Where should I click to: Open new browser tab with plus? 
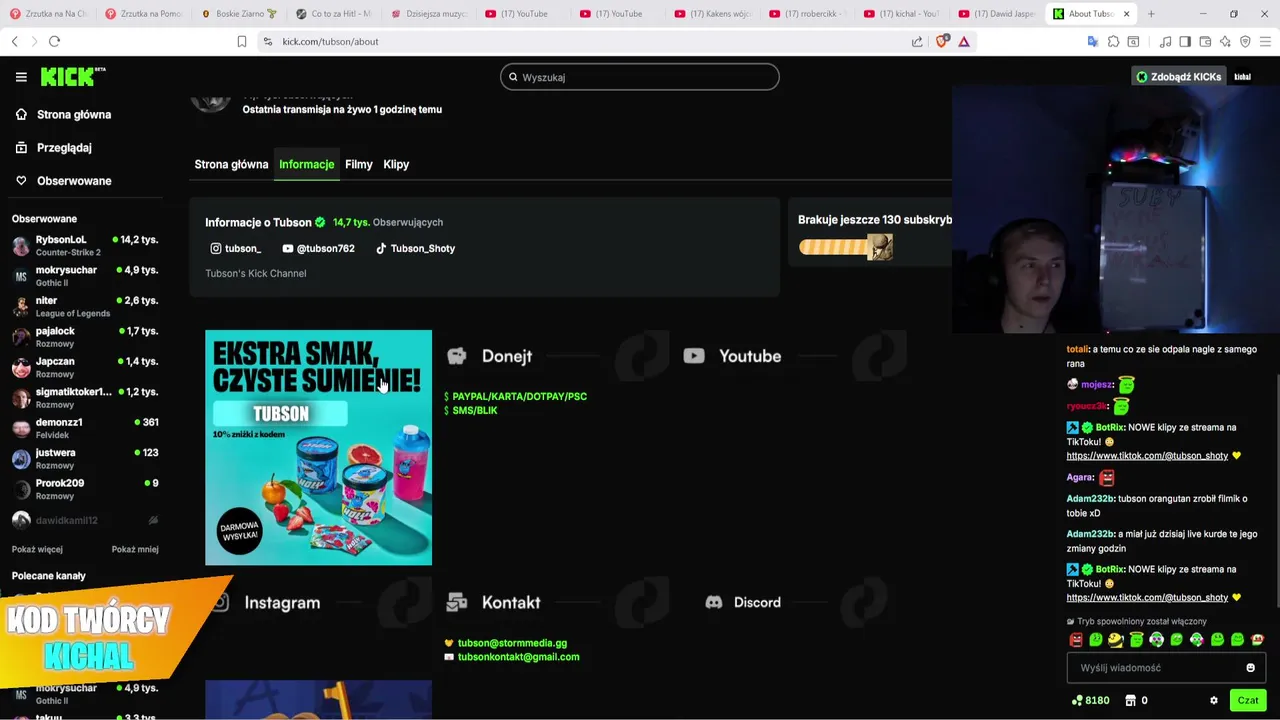click(1151, 14)
